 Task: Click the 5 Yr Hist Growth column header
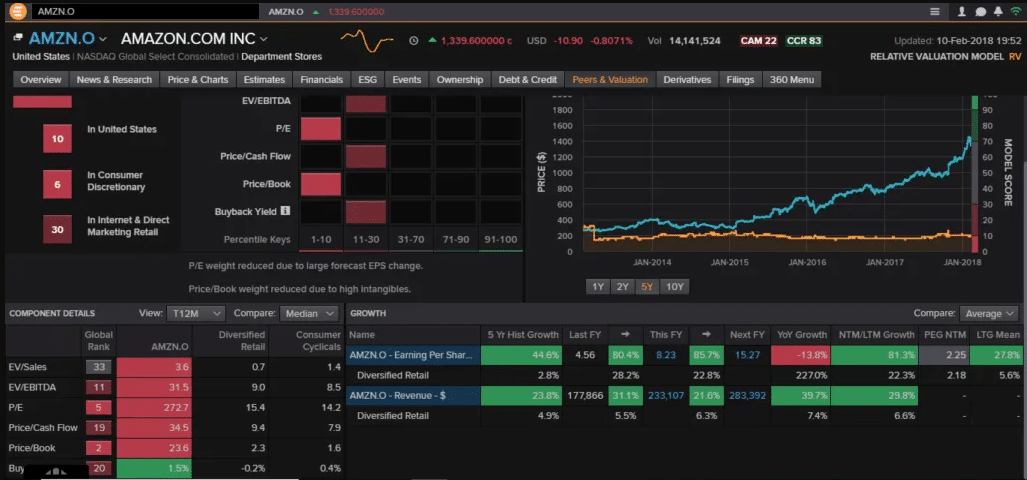coord(521,334)
